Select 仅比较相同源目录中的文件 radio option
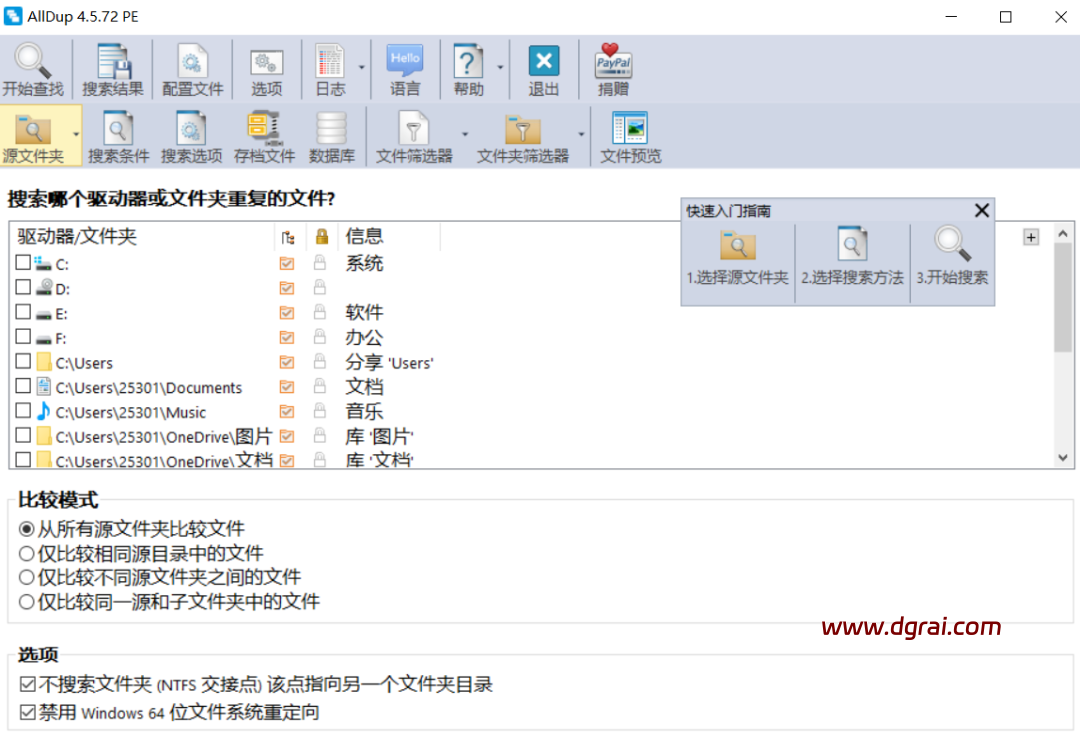 pyautogui.click(x=27, y=553)
